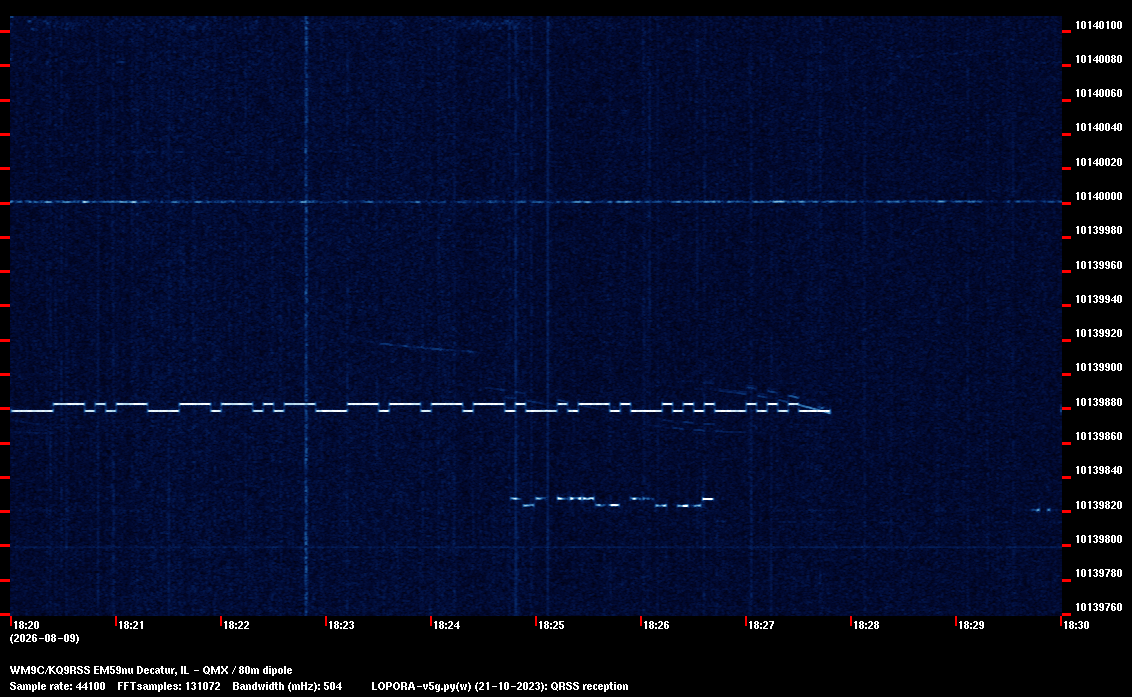Select the 18:21 time axis label
The height and width of the screenshot is (697, 1132).
131,625
